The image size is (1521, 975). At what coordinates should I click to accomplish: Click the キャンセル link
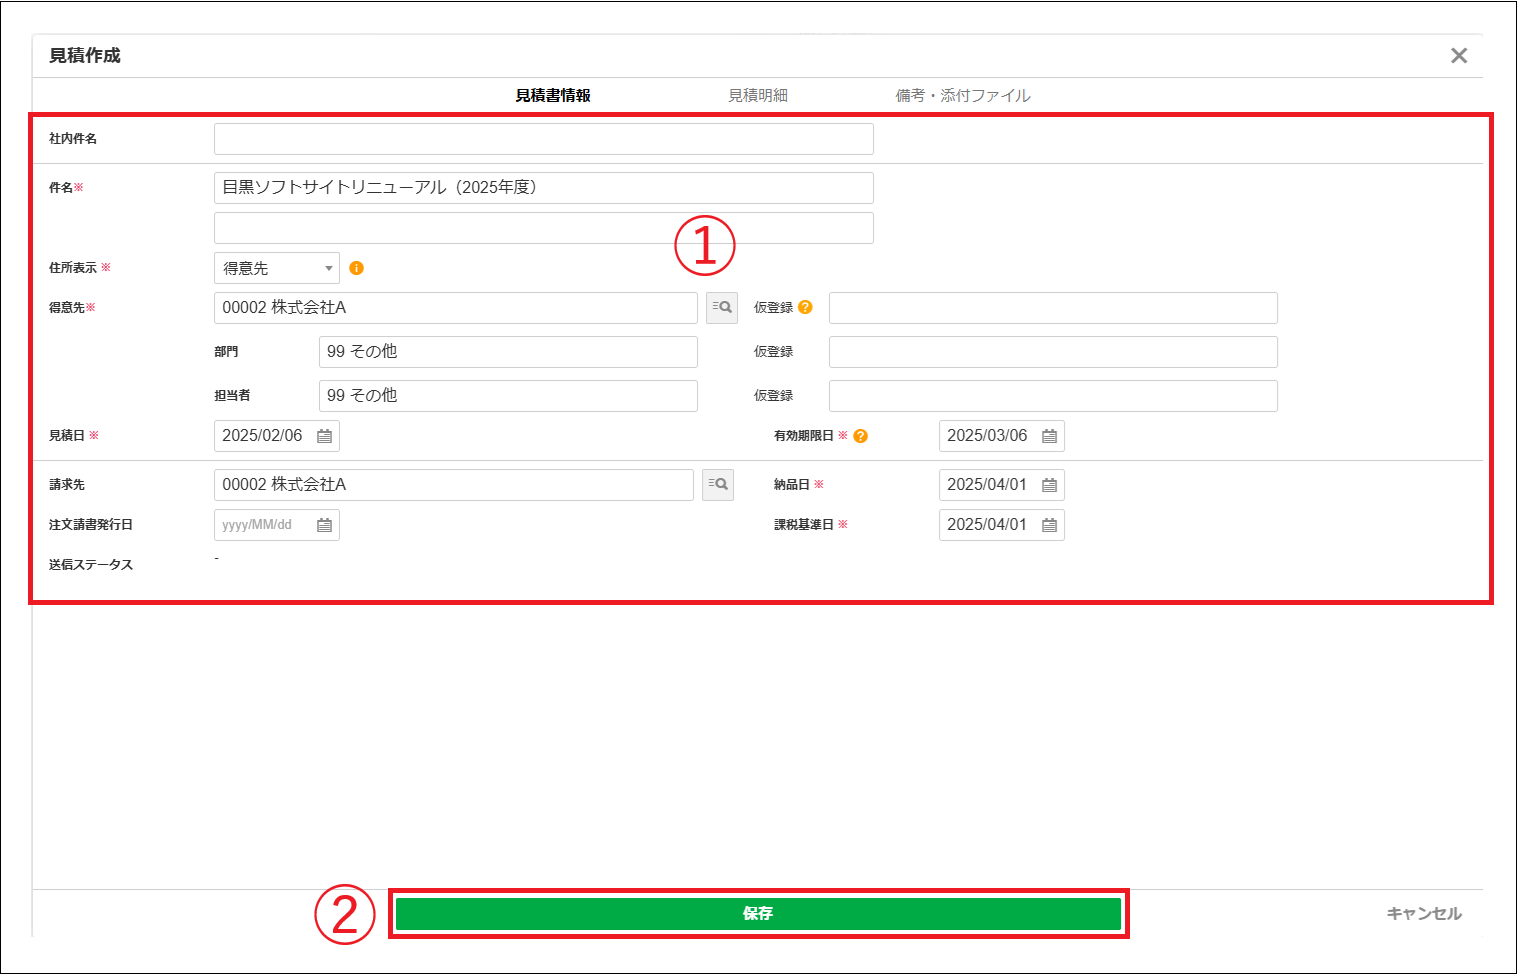pos(1423,913)
